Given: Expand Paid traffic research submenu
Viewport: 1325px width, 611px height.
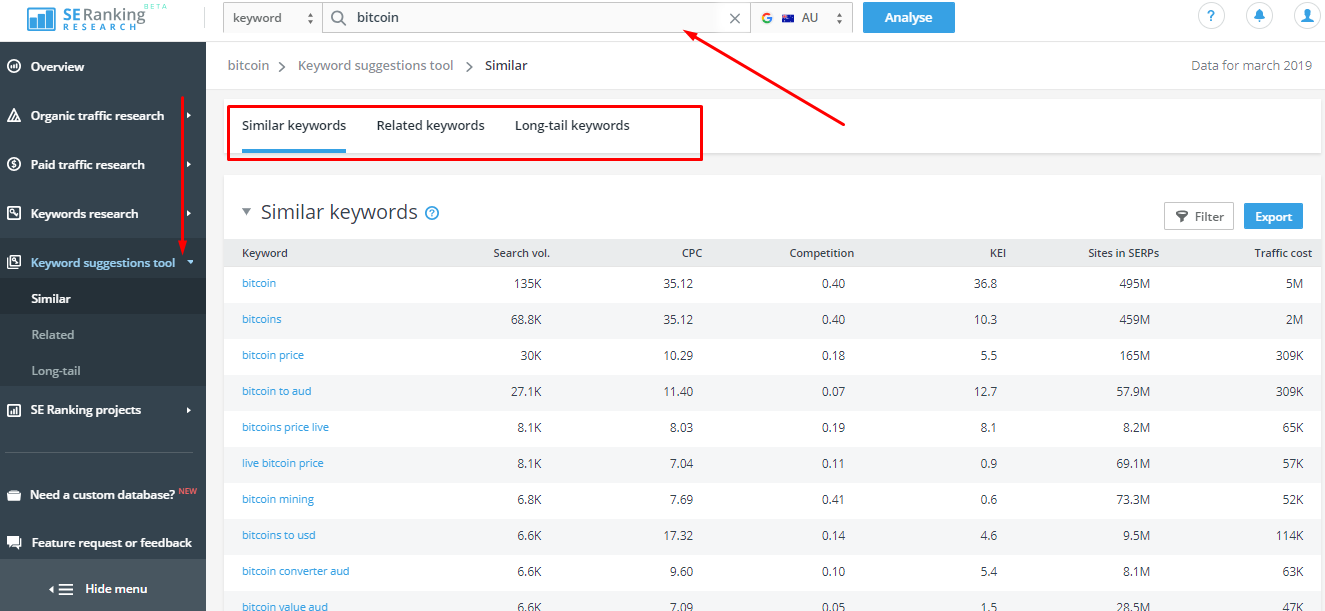Looking at the screenshot, I should pyautogui.click(x=189, y=165).
